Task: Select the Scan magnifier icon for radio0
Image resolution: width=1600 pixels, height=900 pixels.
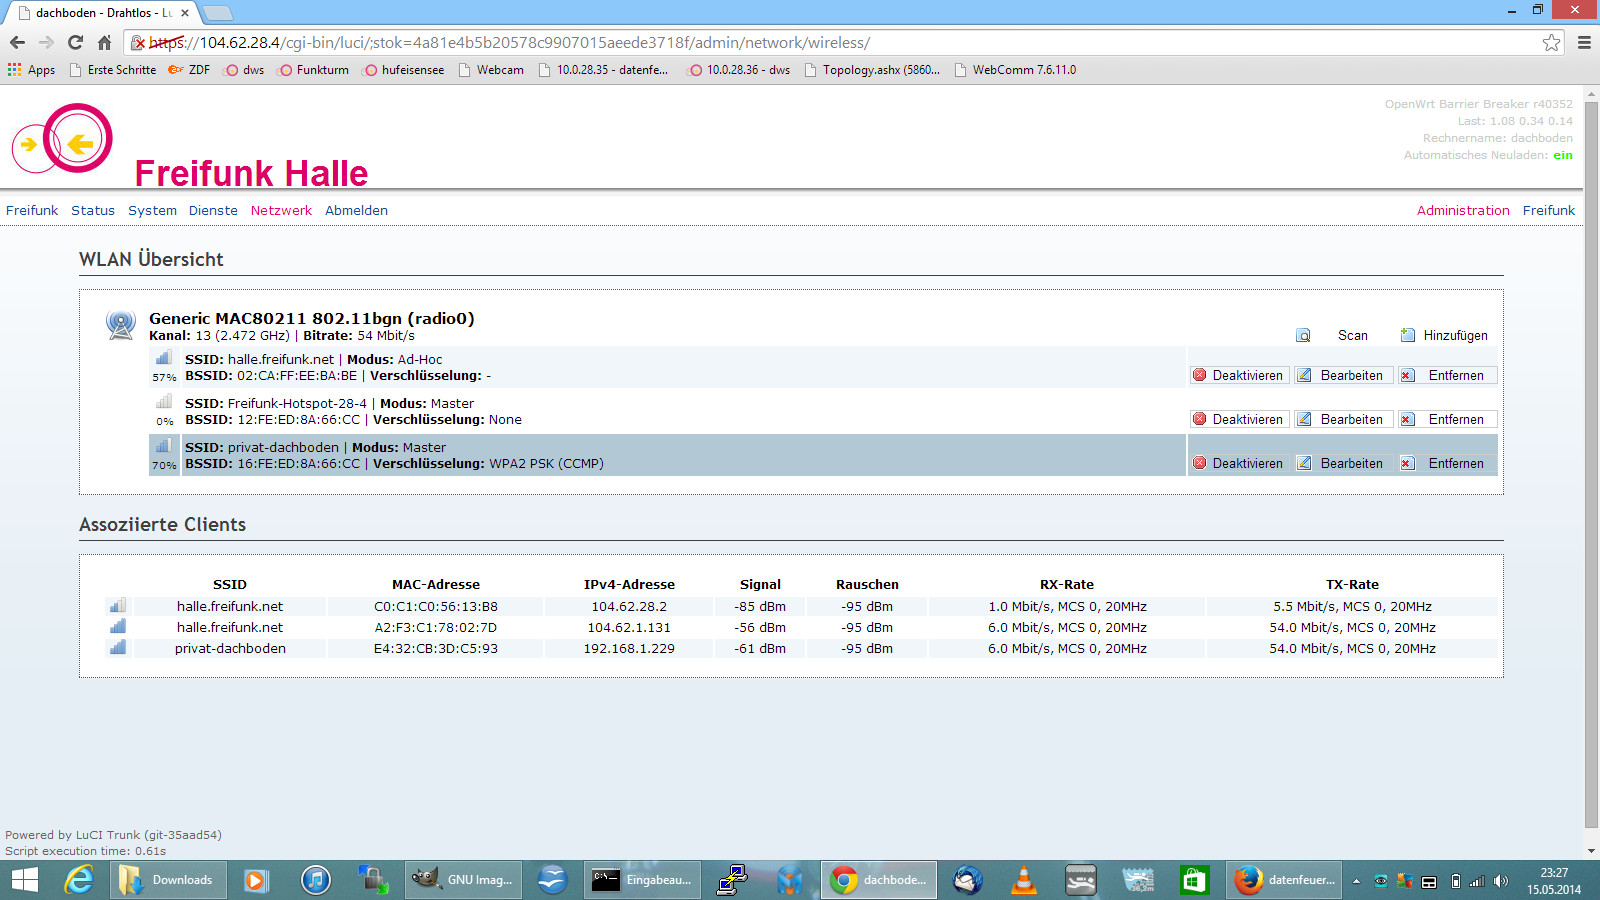Action: (x=1303, y=335)
